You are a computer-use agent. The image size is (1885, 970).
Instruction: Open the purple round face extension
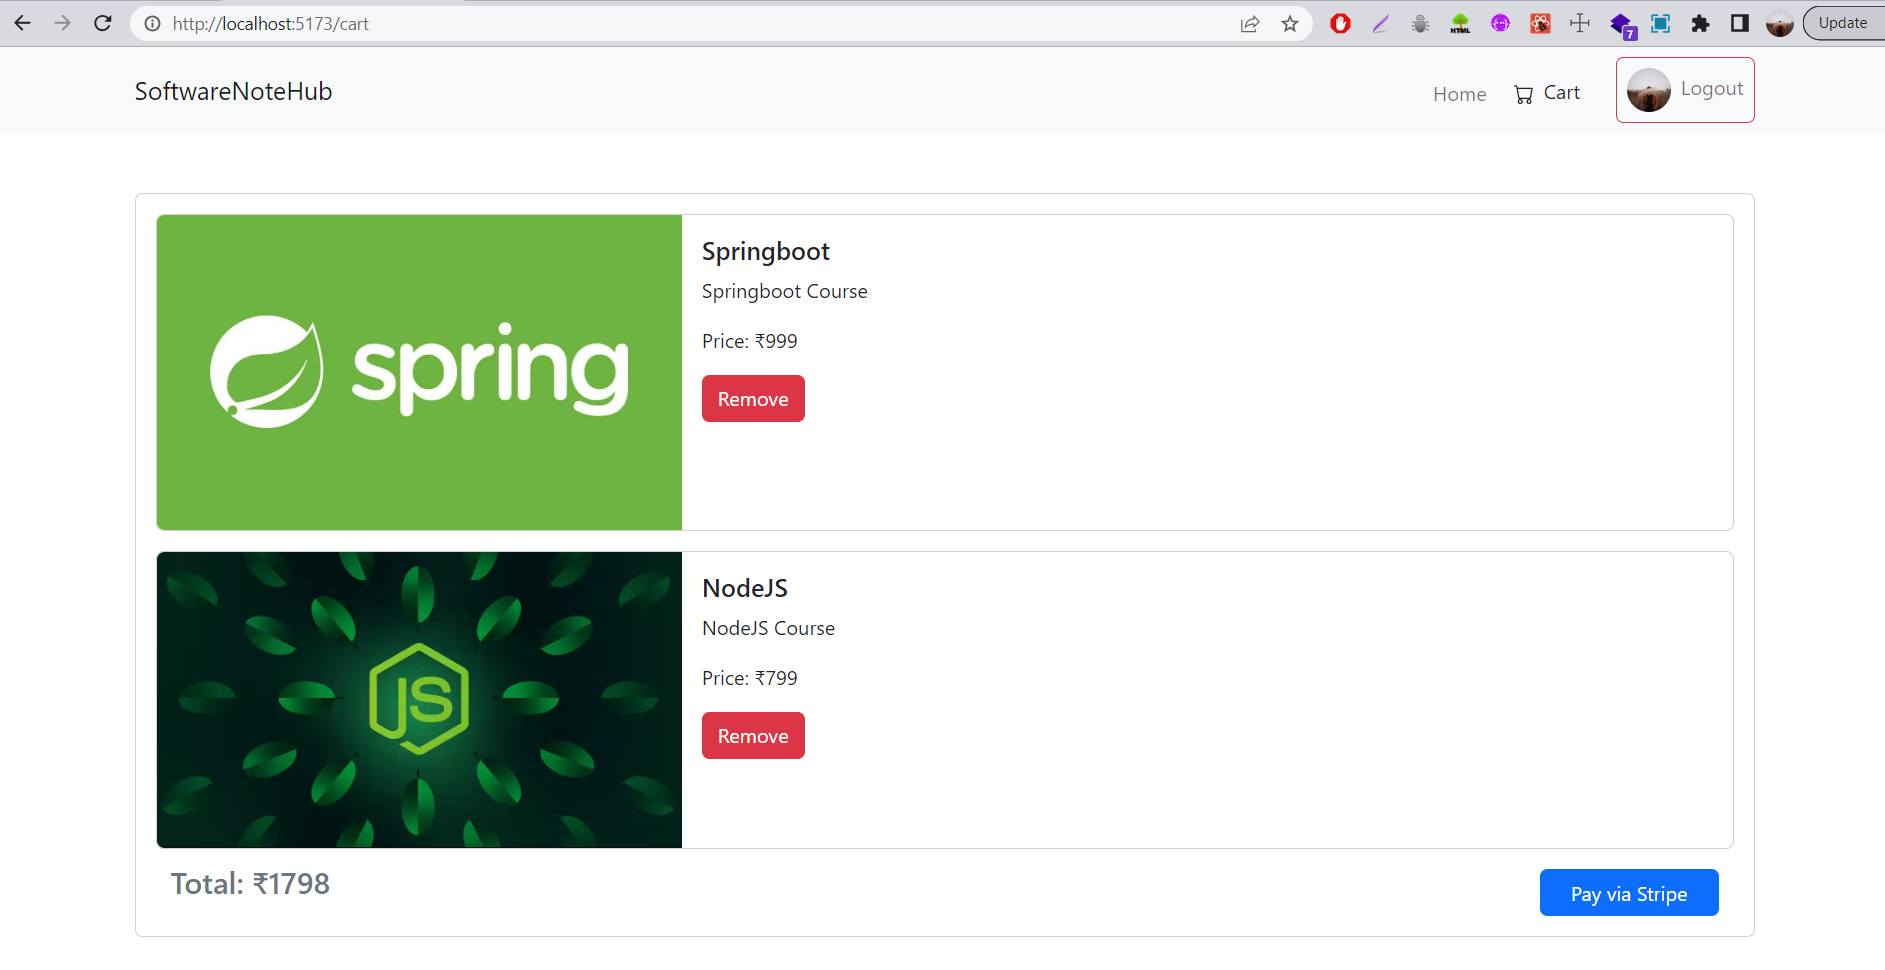tap(1501, 23)
